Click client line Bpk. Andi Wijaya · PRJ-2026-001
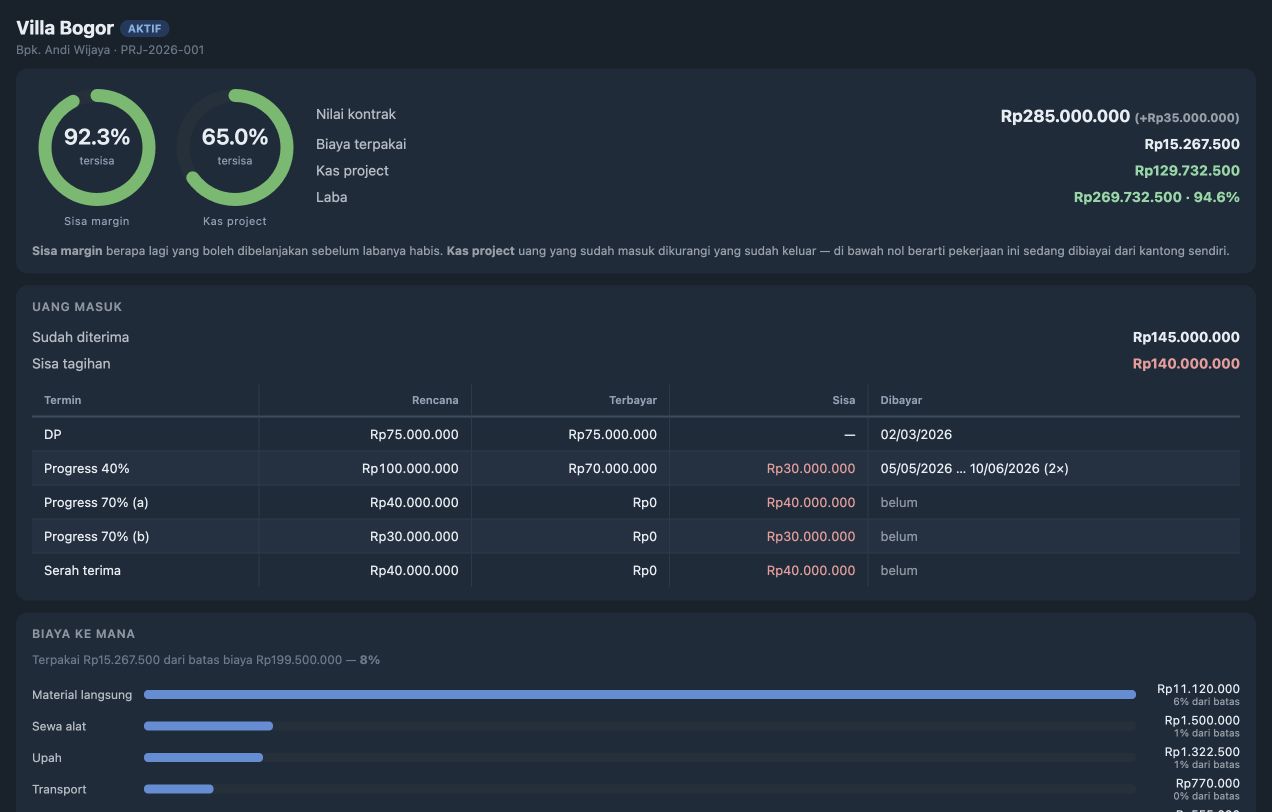This screenshot has width=1272, height=812. click(110, 50)
